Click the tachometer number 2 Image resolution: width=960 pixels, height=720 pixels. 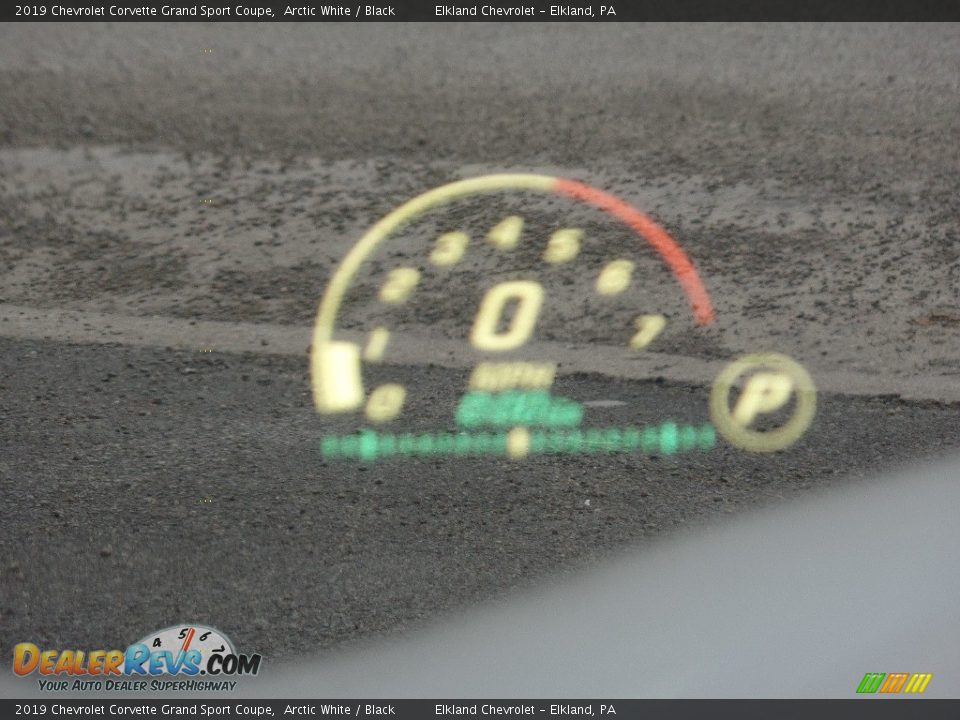pyautogui.click(x=399, y=285)
